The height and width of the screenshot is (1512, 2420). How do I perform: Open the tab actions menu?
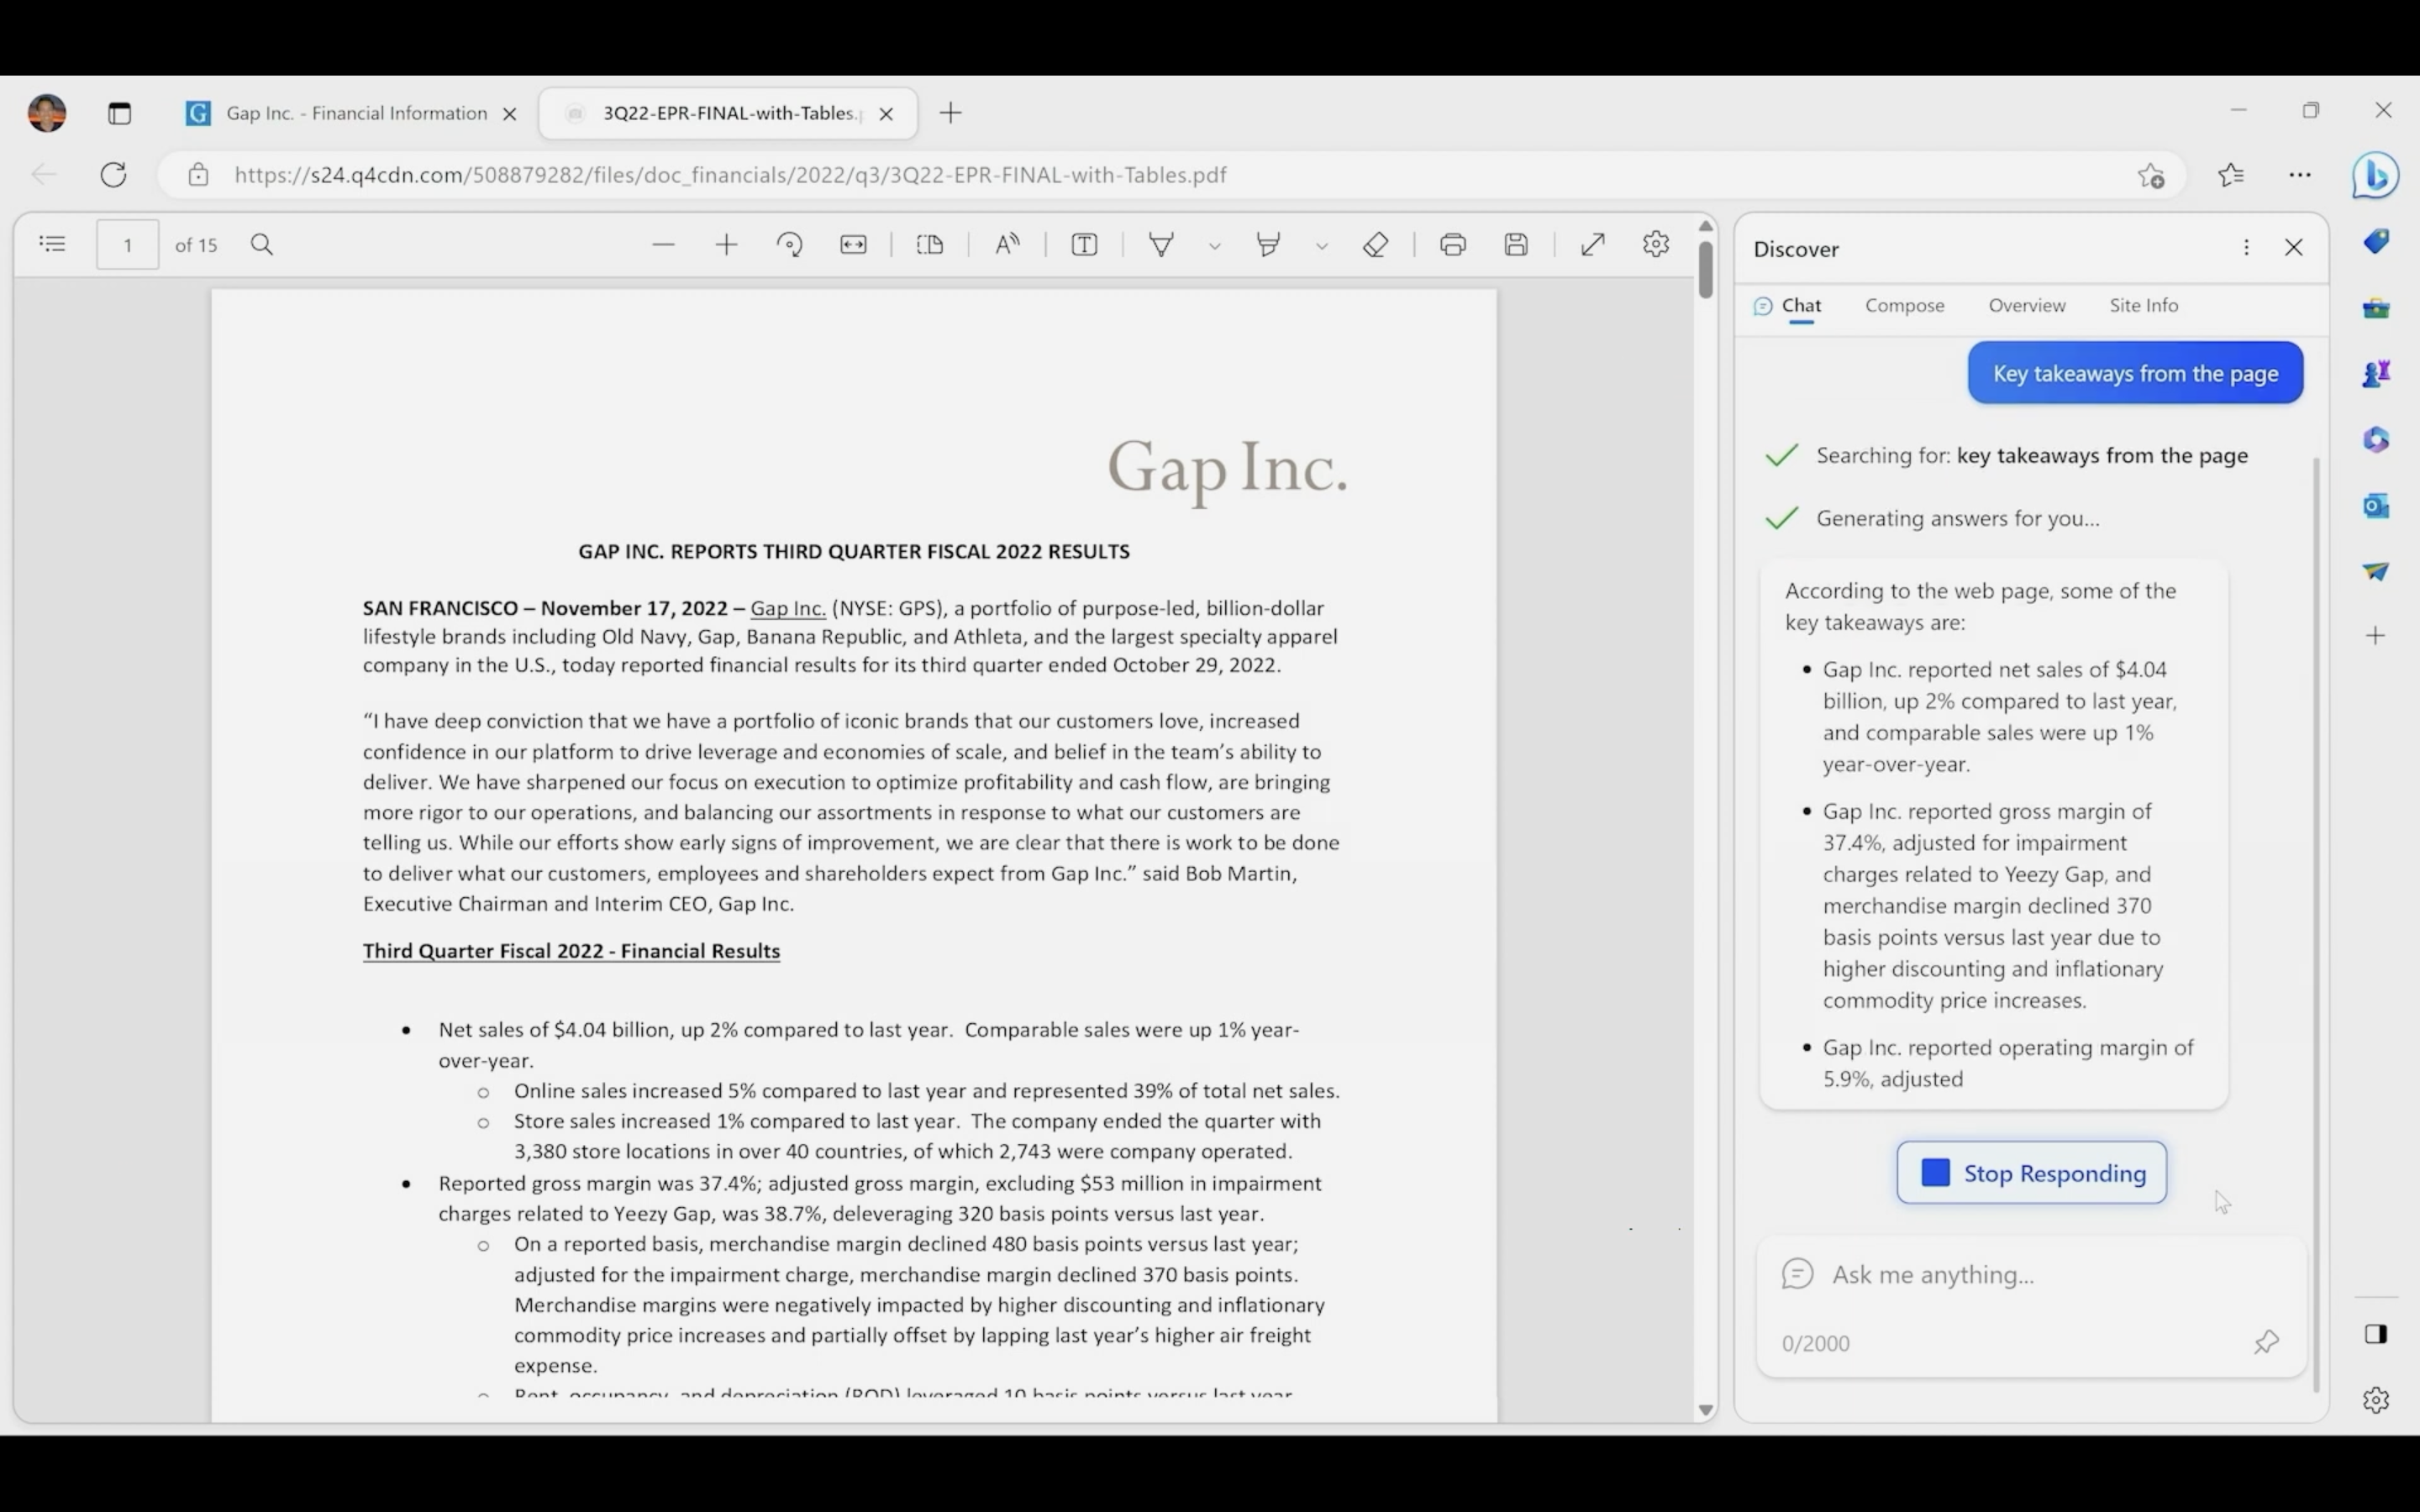point(119,113)
